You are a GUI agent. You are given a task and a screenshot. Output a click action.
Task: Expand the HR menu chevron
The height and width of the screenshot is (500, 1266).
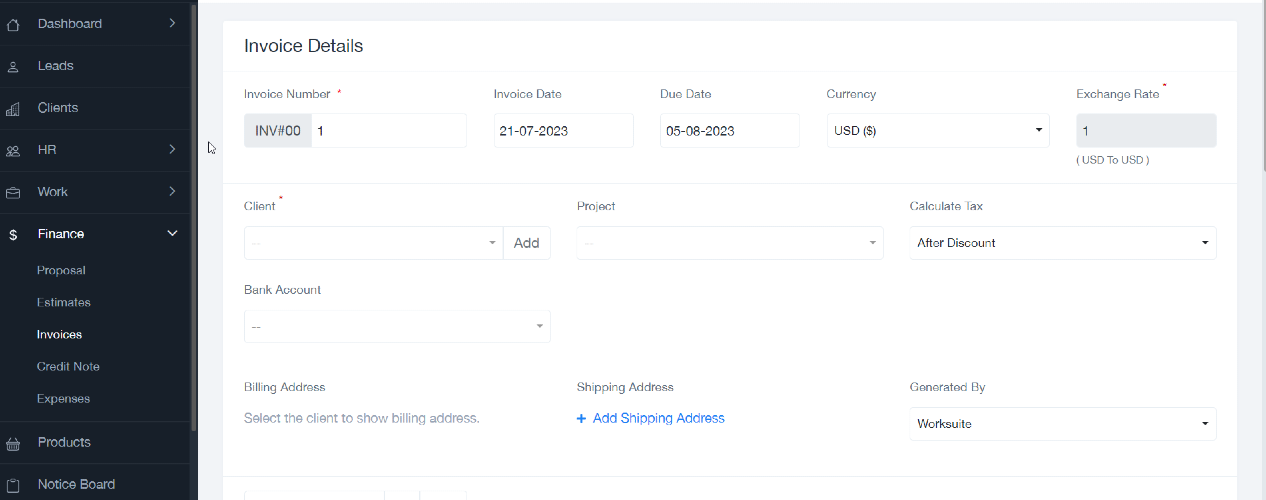(172, 149)
